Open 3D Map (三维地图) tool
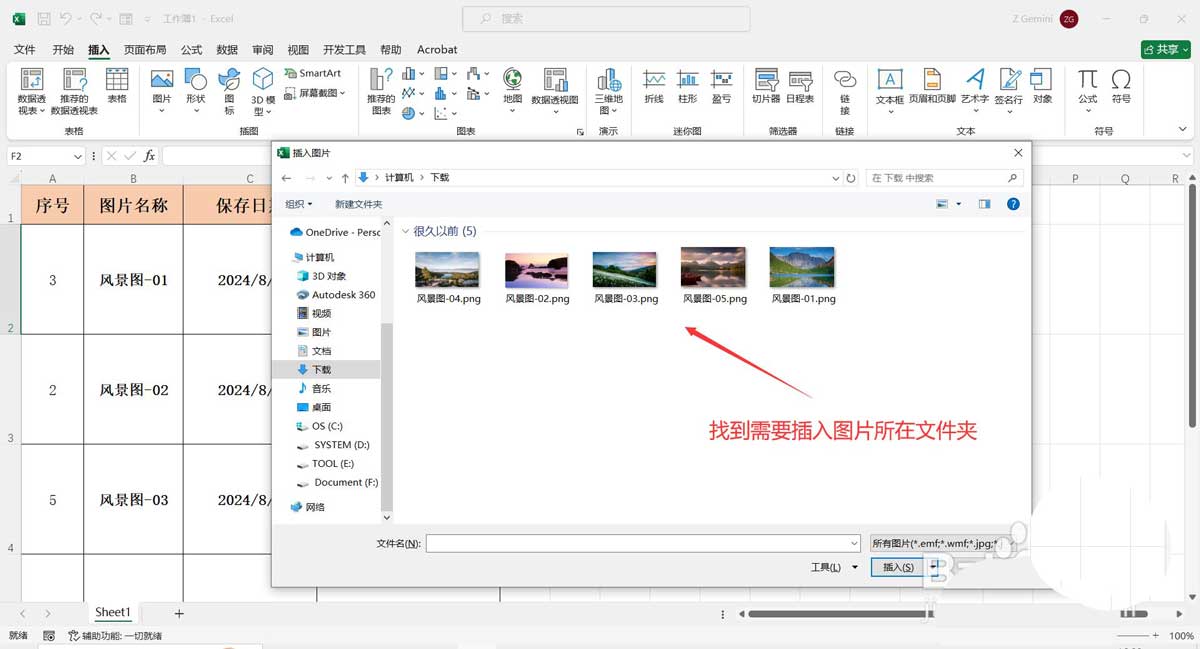 point(608,91)
